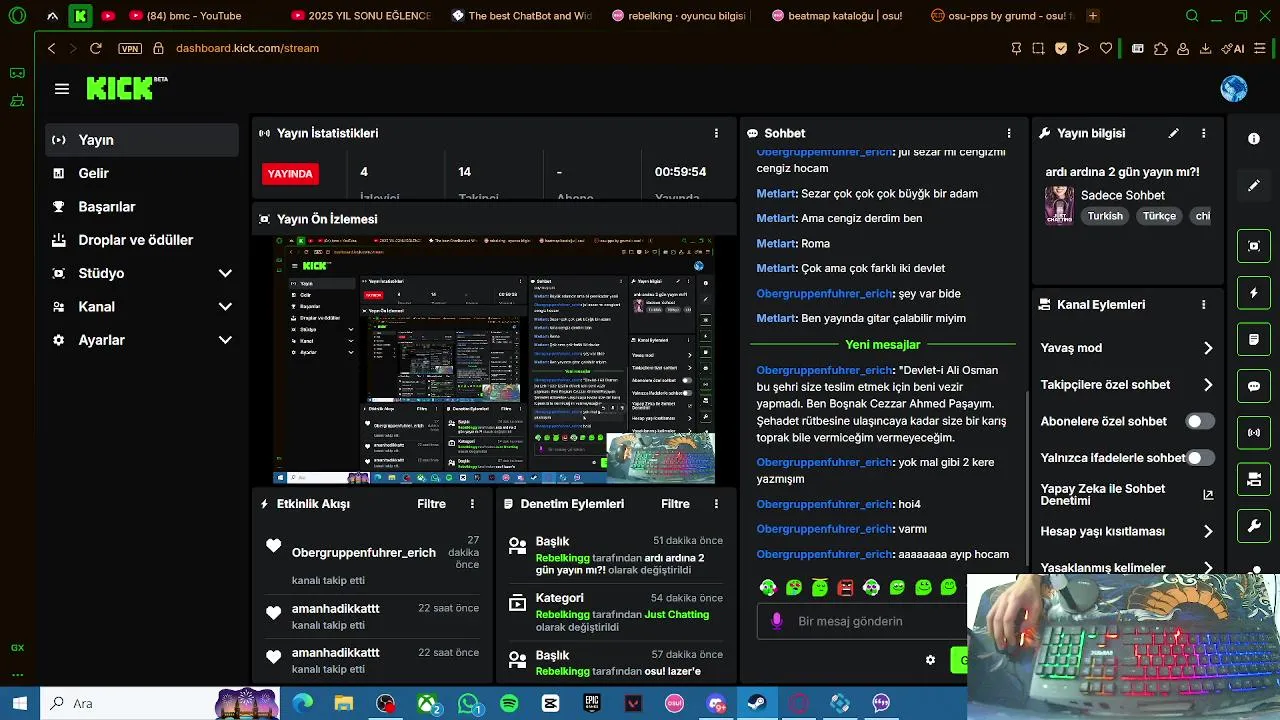
Task: Open Yayın İstatistikleri options menu
Action: [x=716, y=133]
